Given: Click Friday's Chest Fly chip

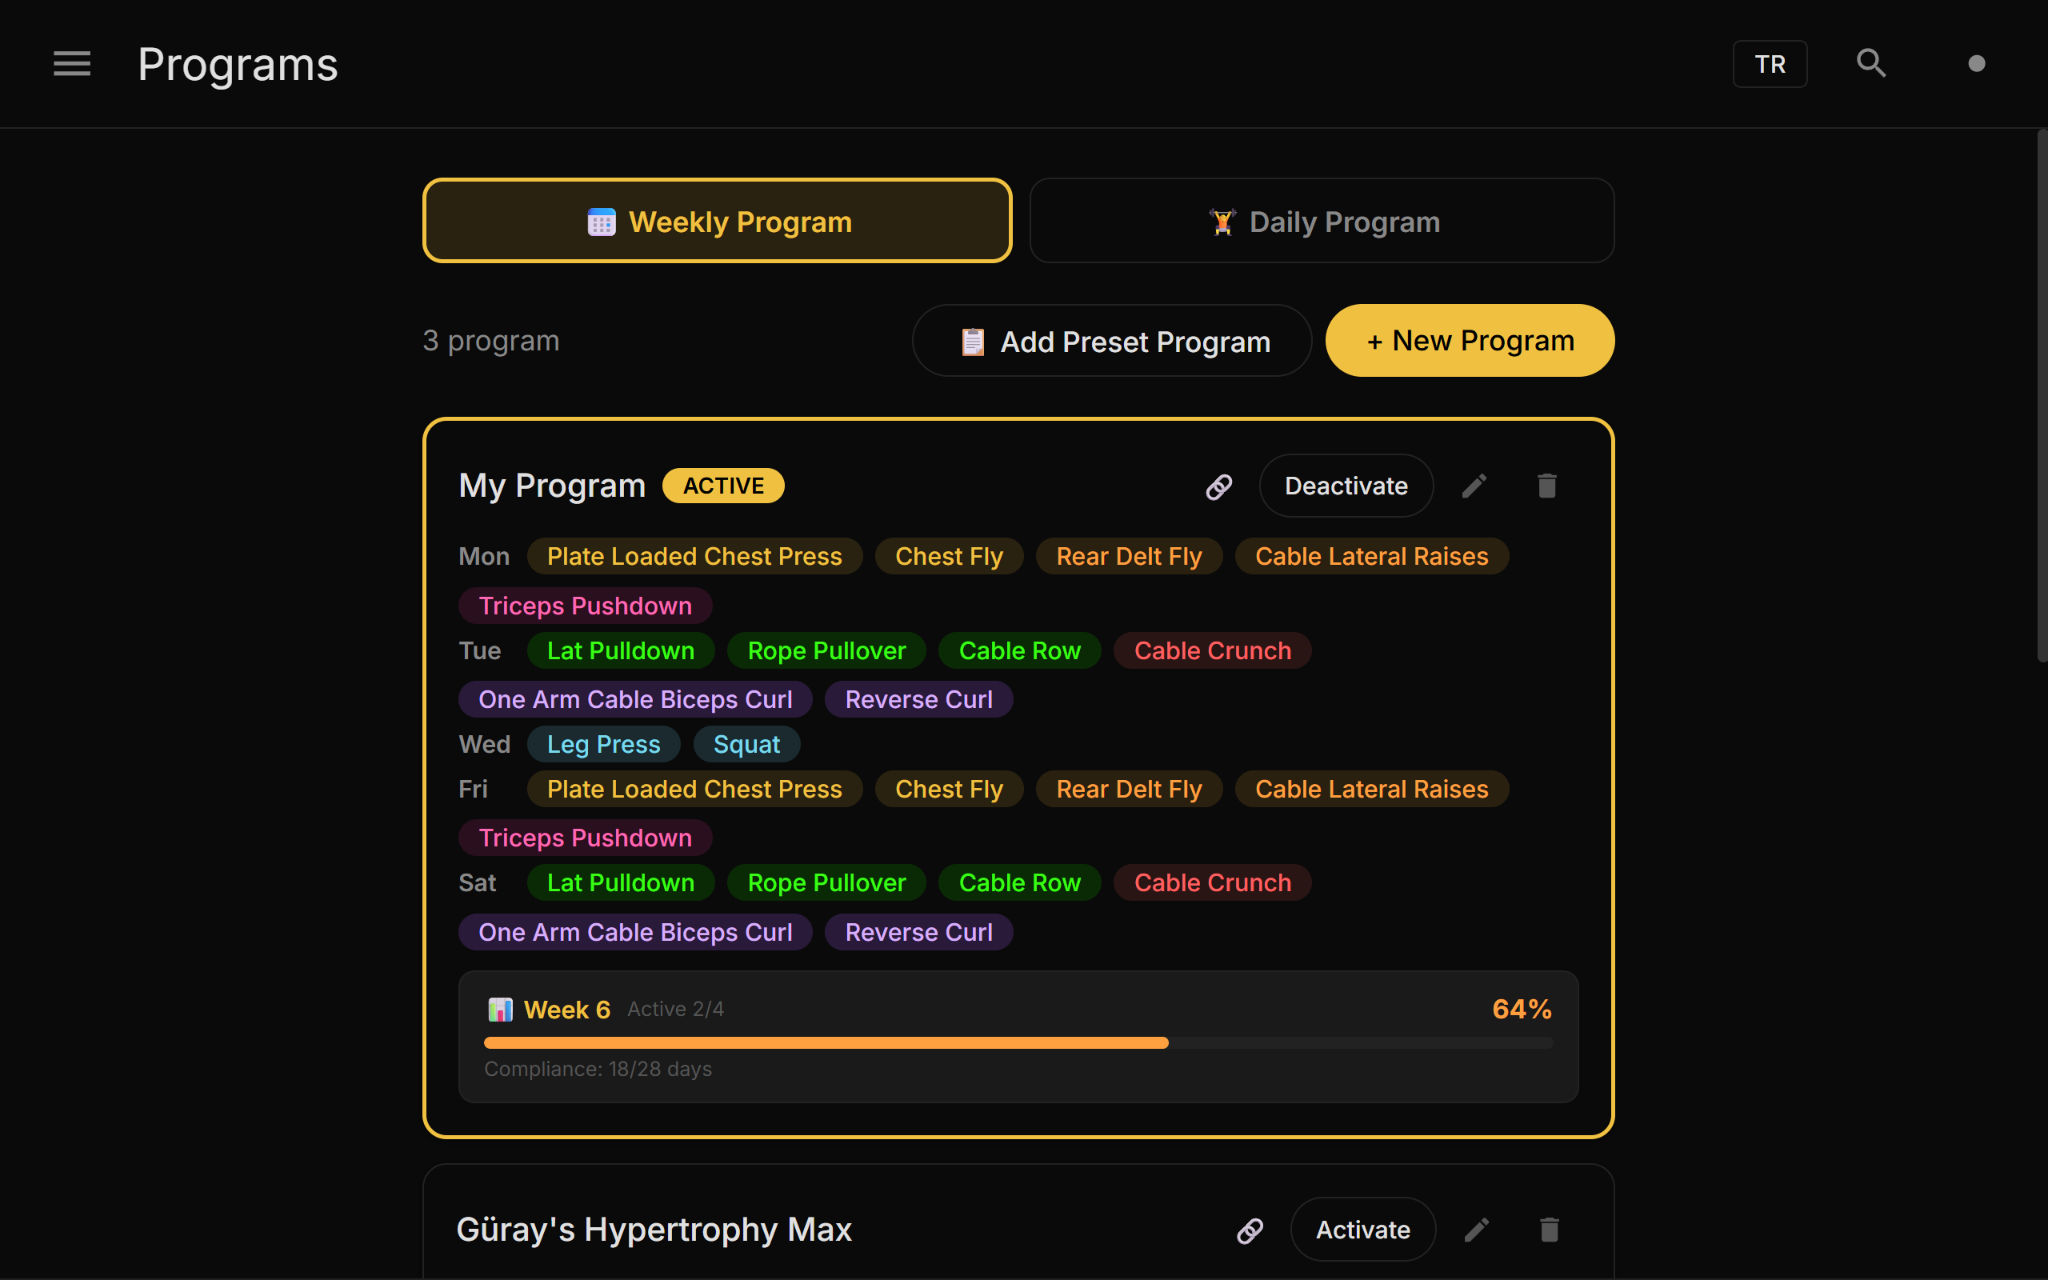Looking at the screenshot, I should point(949,789).
